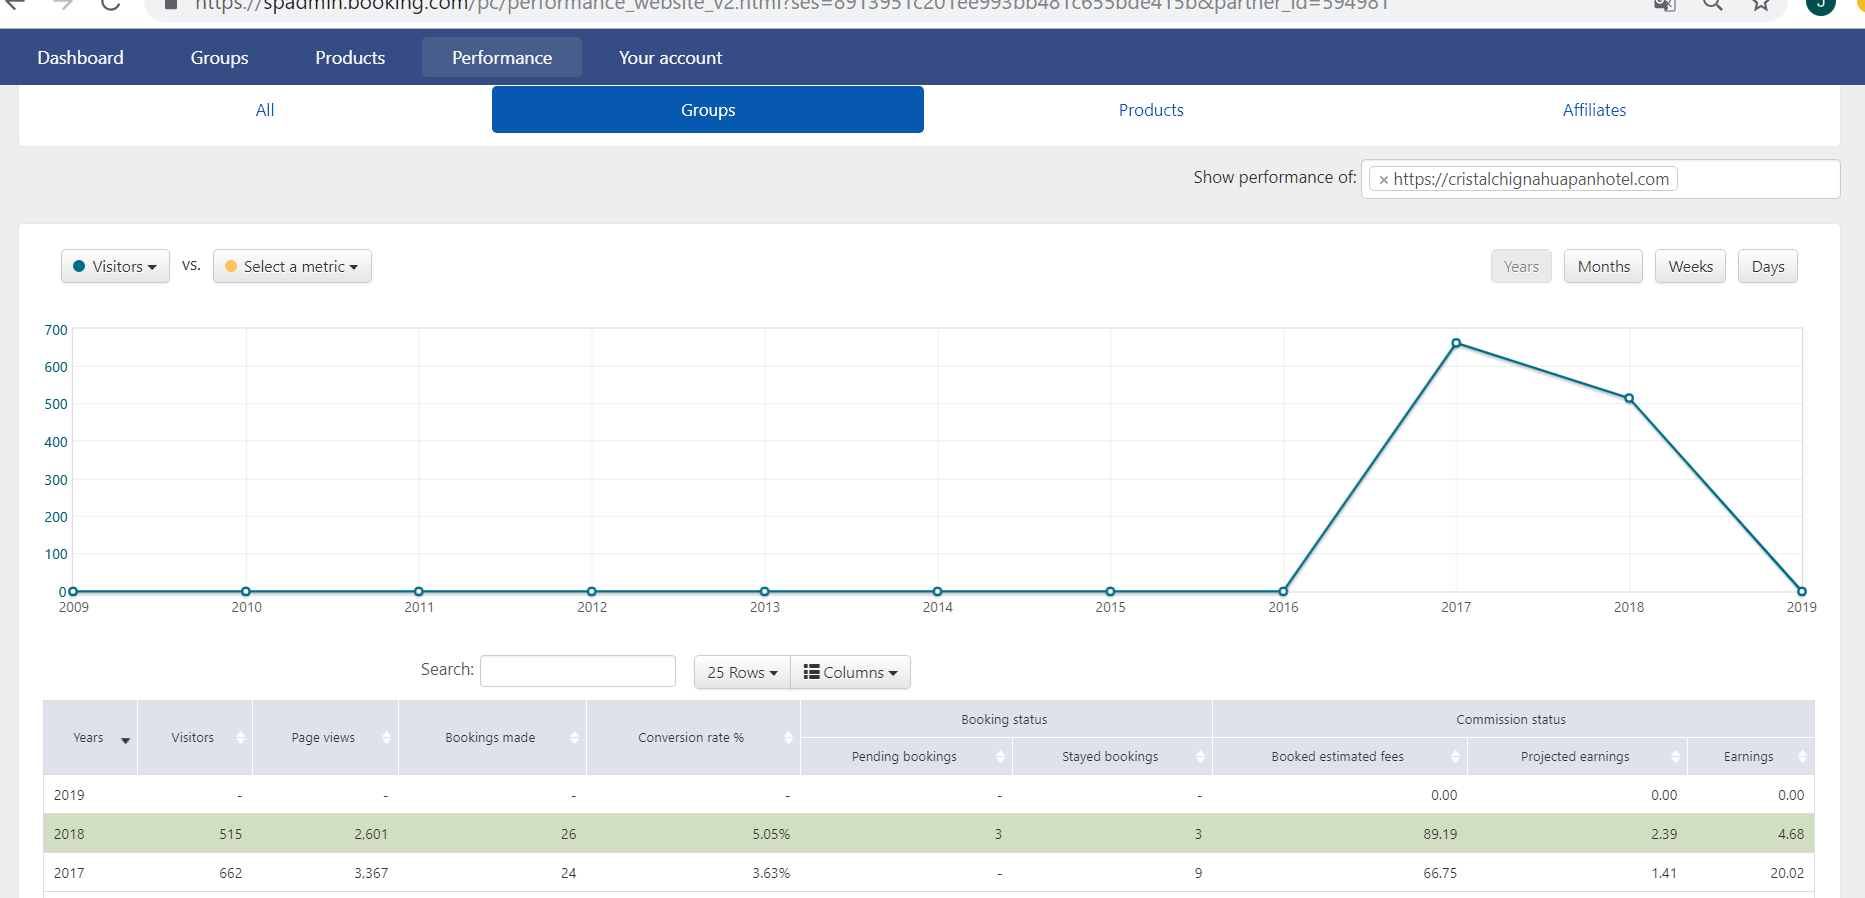Click conversion rate 5.05%
This screenshot has height=898, width=1865.
click(771, 834)
